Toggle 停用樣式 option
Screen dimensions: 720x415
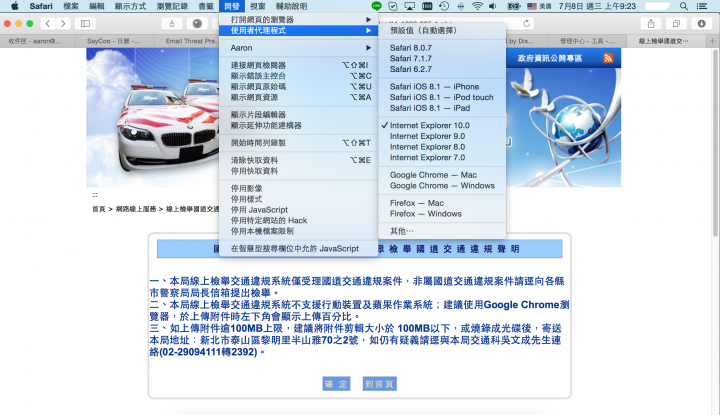298,199
